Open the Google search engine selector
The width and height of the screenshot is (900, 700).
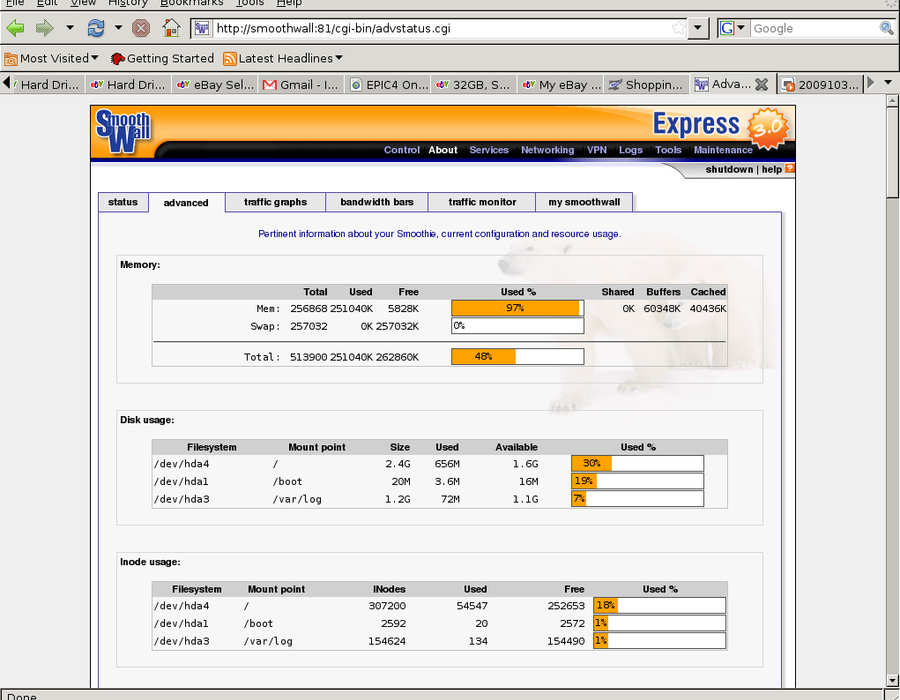(733, 28)
